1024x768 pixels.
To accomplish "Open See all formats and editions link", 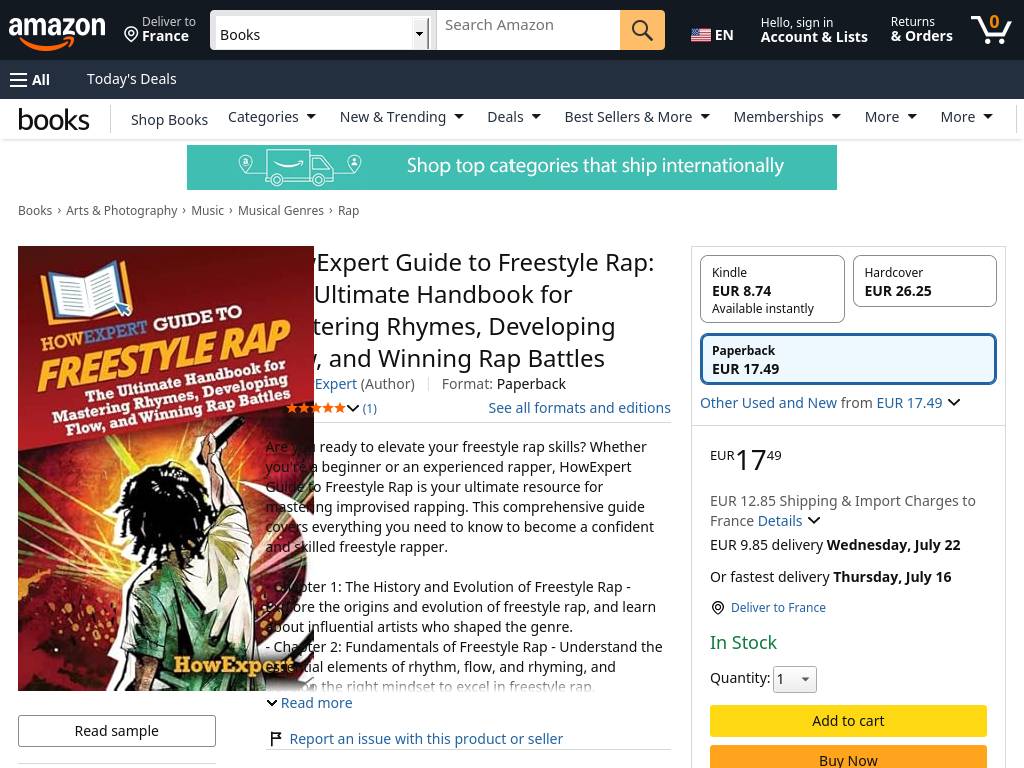I will (579, 408).
